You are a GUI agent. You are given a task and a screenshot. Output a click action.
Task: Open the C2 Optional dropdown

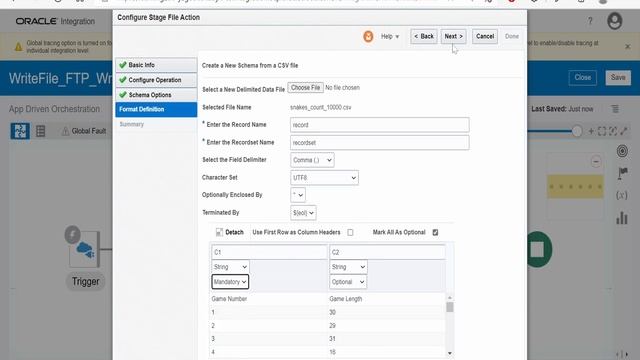(x=348, y=282)
